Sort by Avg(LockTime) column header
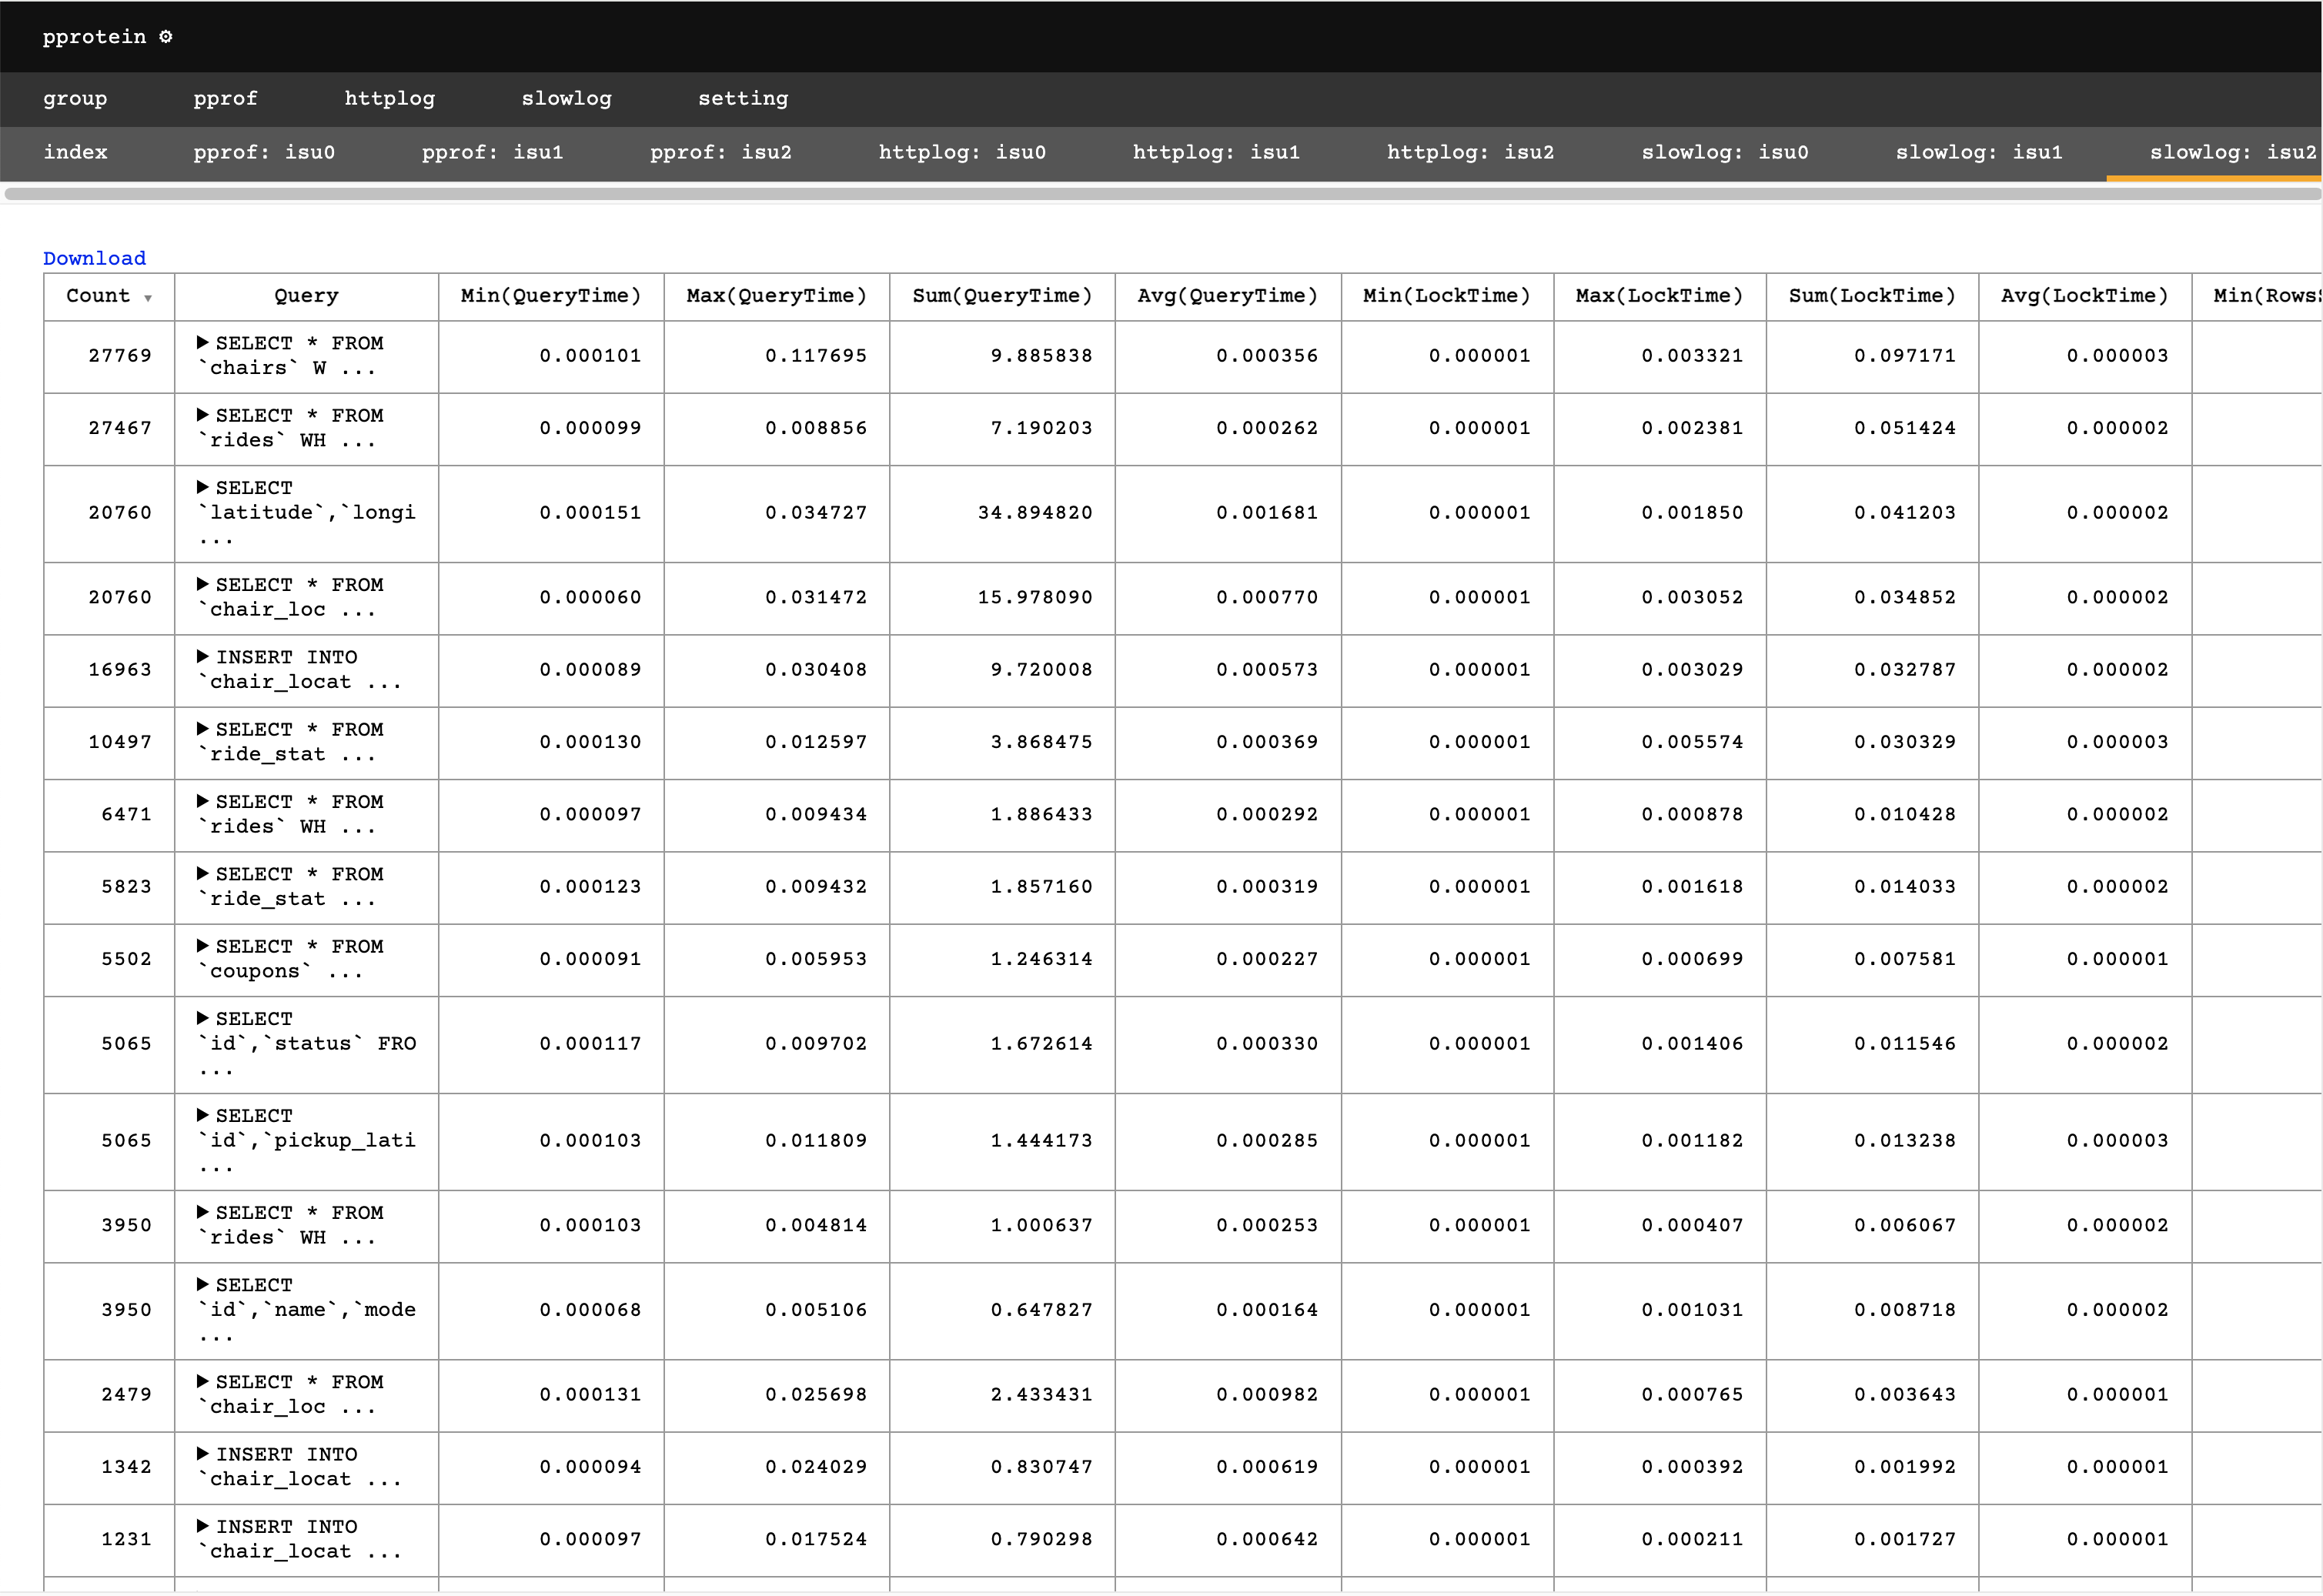2323x1596 pixels. pos(2085,296)
